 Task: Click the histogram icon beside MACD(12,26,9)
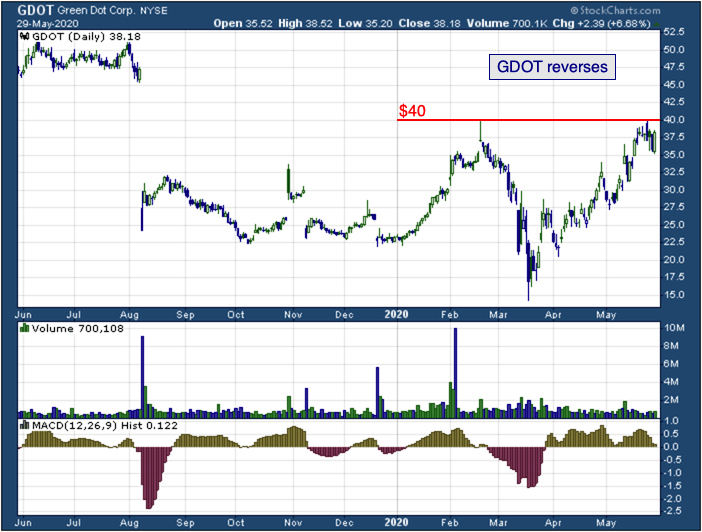click(x=25, y=425)
